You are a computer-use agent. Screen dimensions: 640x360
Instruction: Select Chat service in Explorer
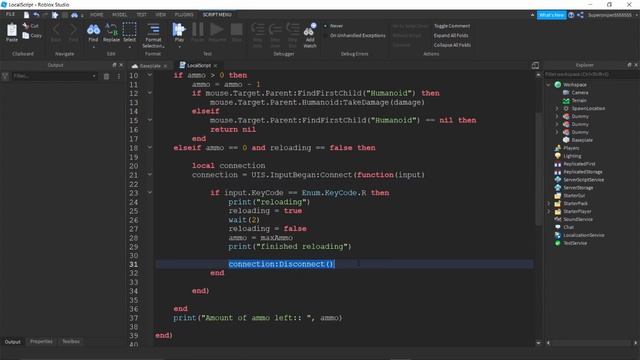(x=568, y=227)
